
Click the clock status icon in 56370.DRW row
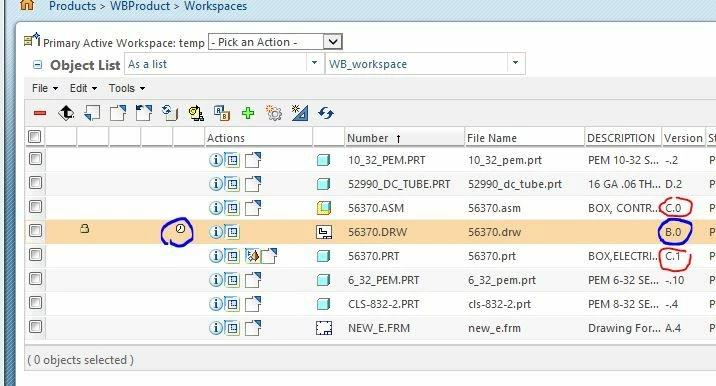[180, 228]
